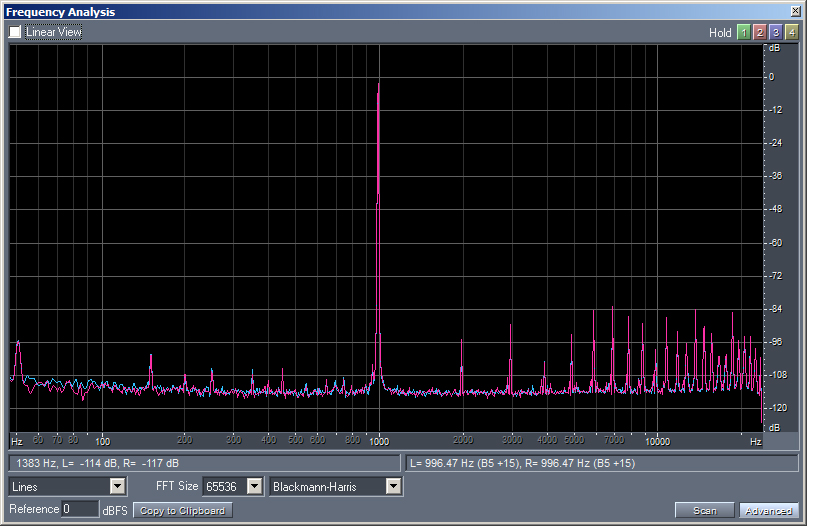The width and height of the screenshot is (819, 526).
Task: Click the 0 dB label on level axis
Action: 772,77
